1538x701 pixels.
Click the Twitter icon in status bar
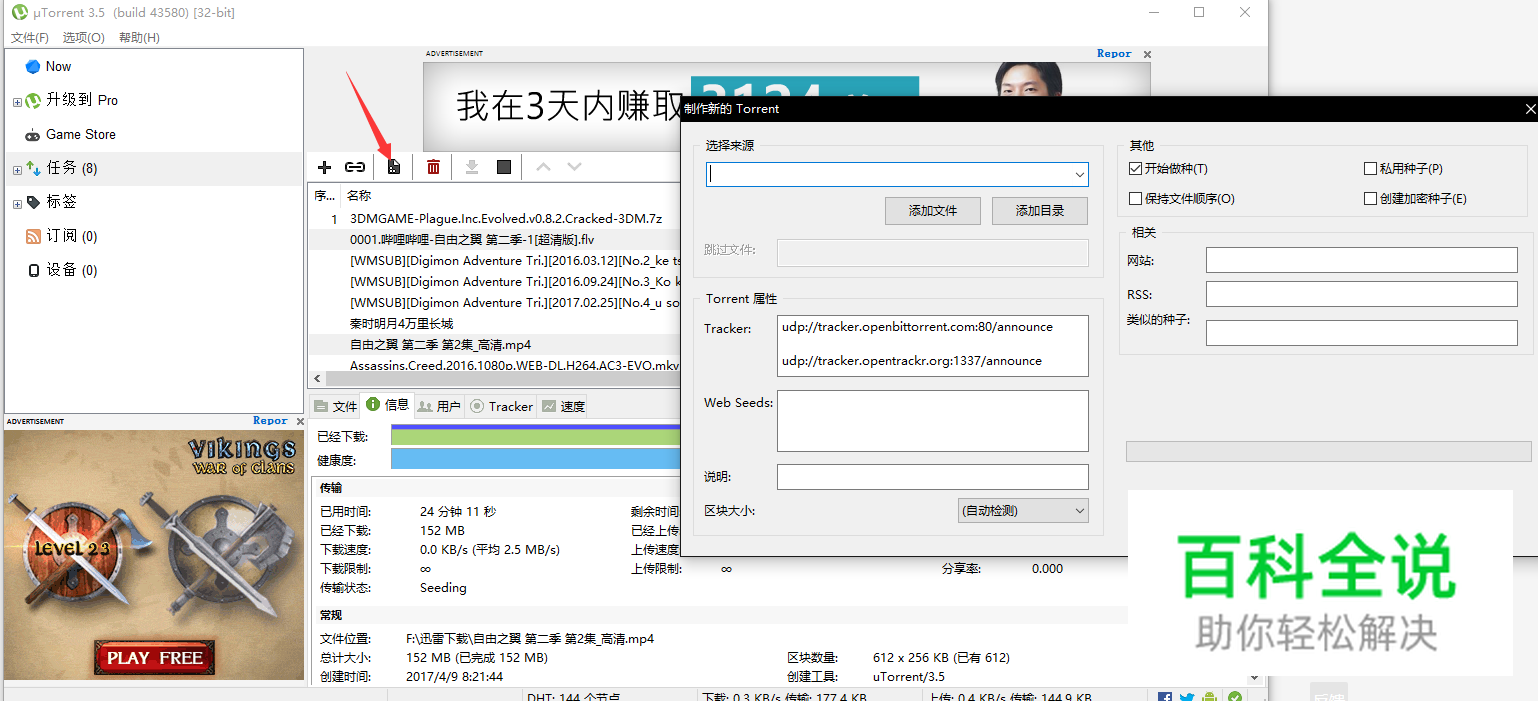click(1187, 696)
